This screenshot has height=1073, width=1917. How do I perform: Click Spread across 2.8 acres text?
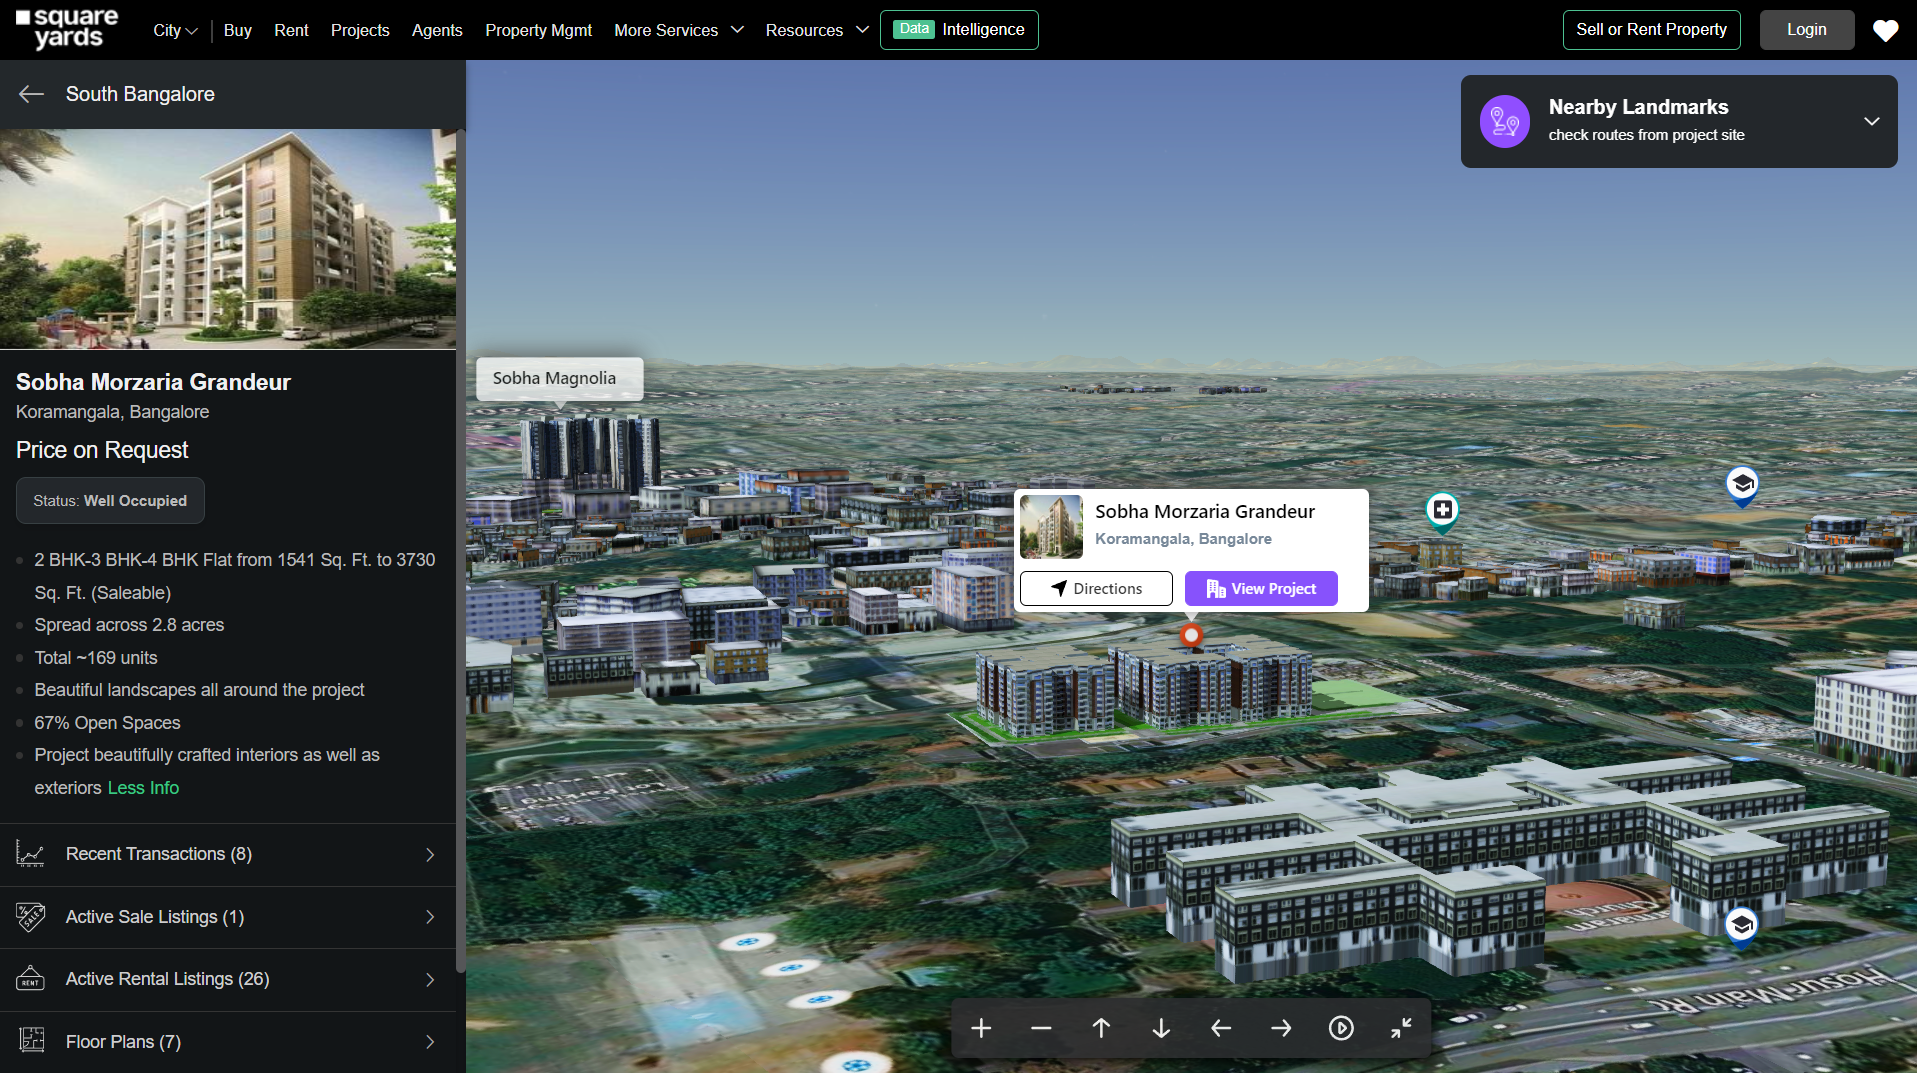pyautogui.click(x=129, y=625)
